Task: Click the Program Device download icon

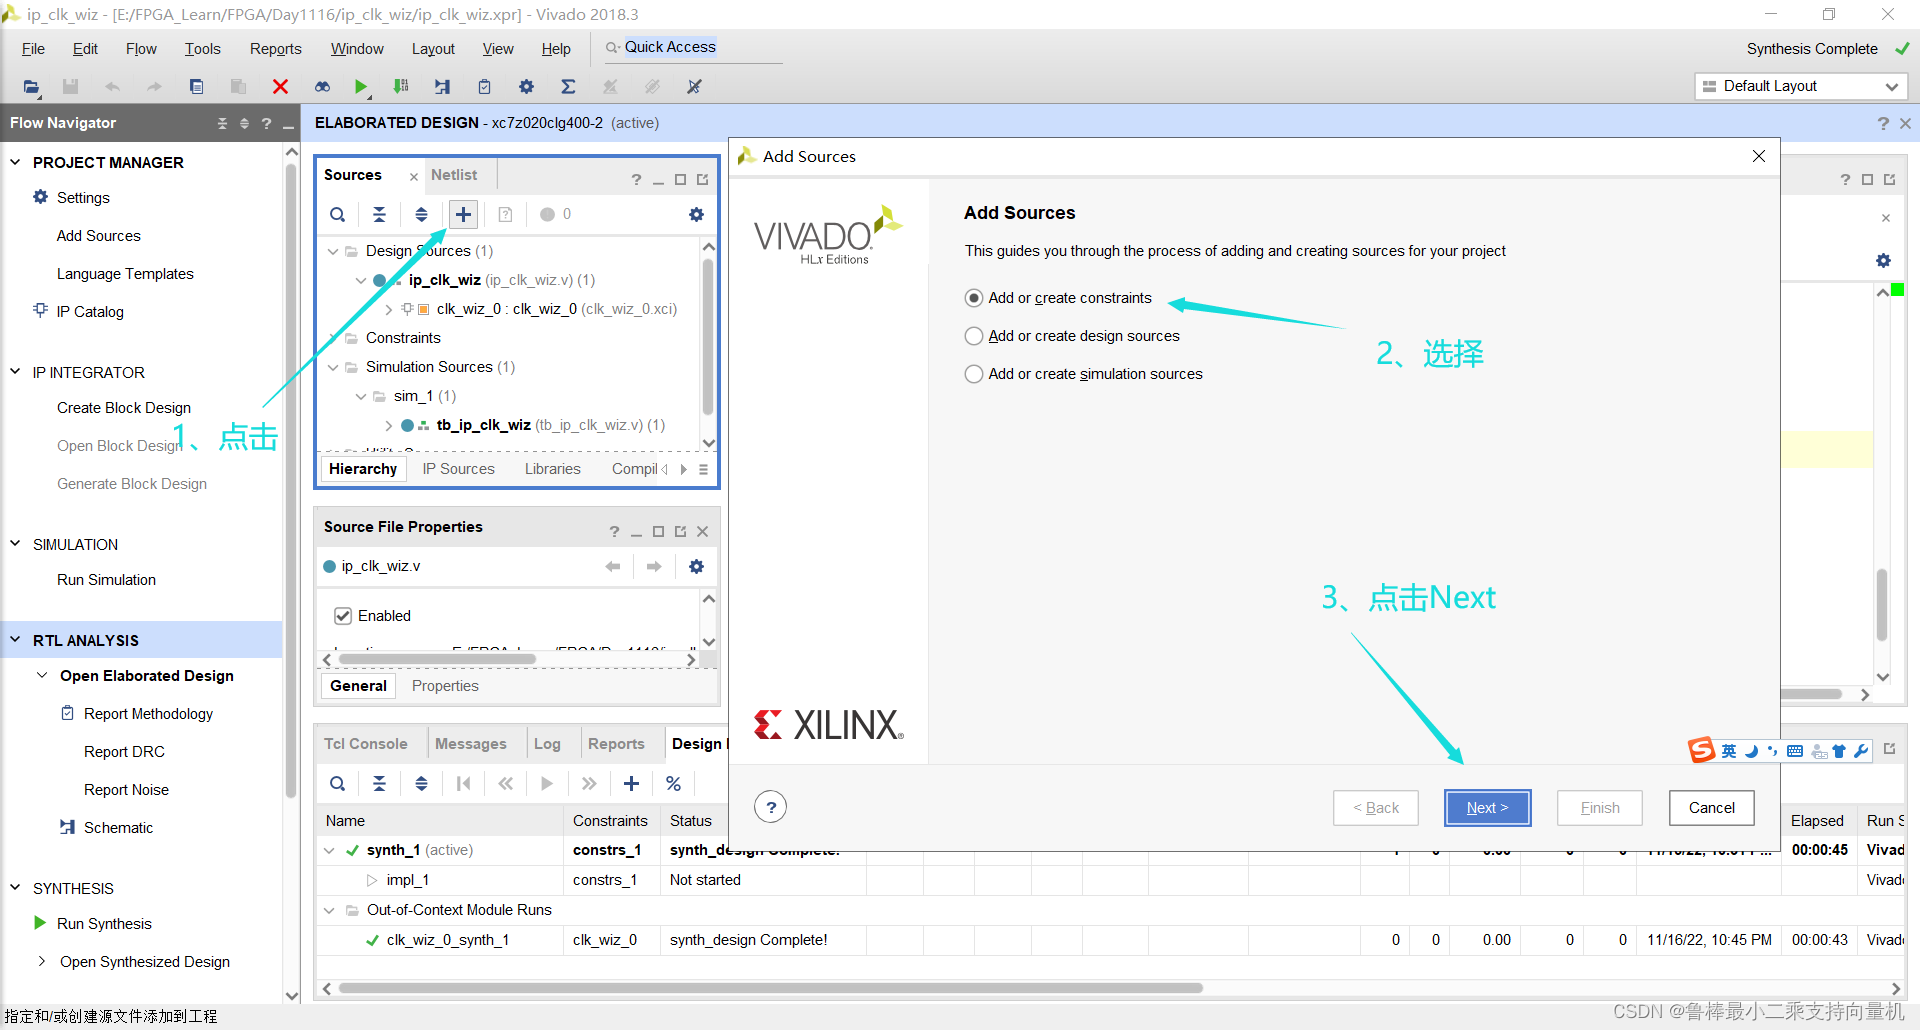Action: (x=401, y=87)
